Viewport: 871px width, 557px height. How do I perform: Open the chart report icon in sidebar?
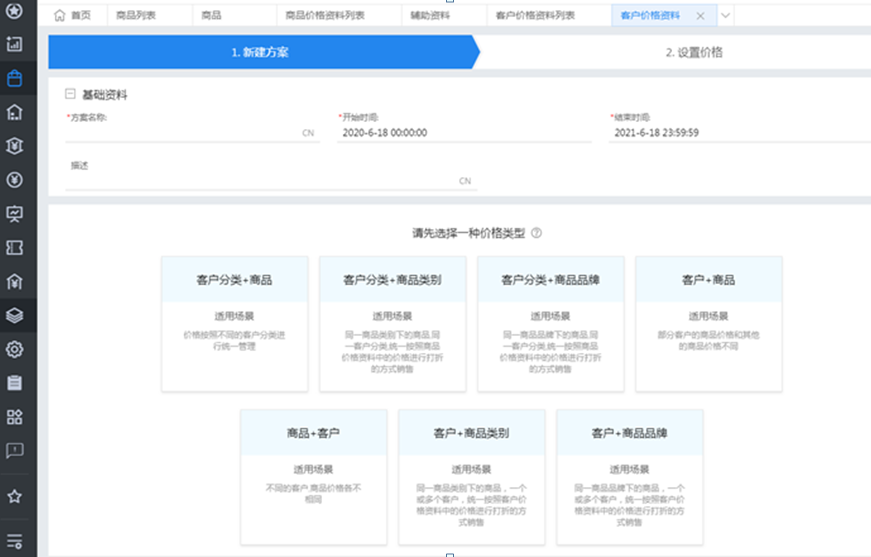coord(15,44)
